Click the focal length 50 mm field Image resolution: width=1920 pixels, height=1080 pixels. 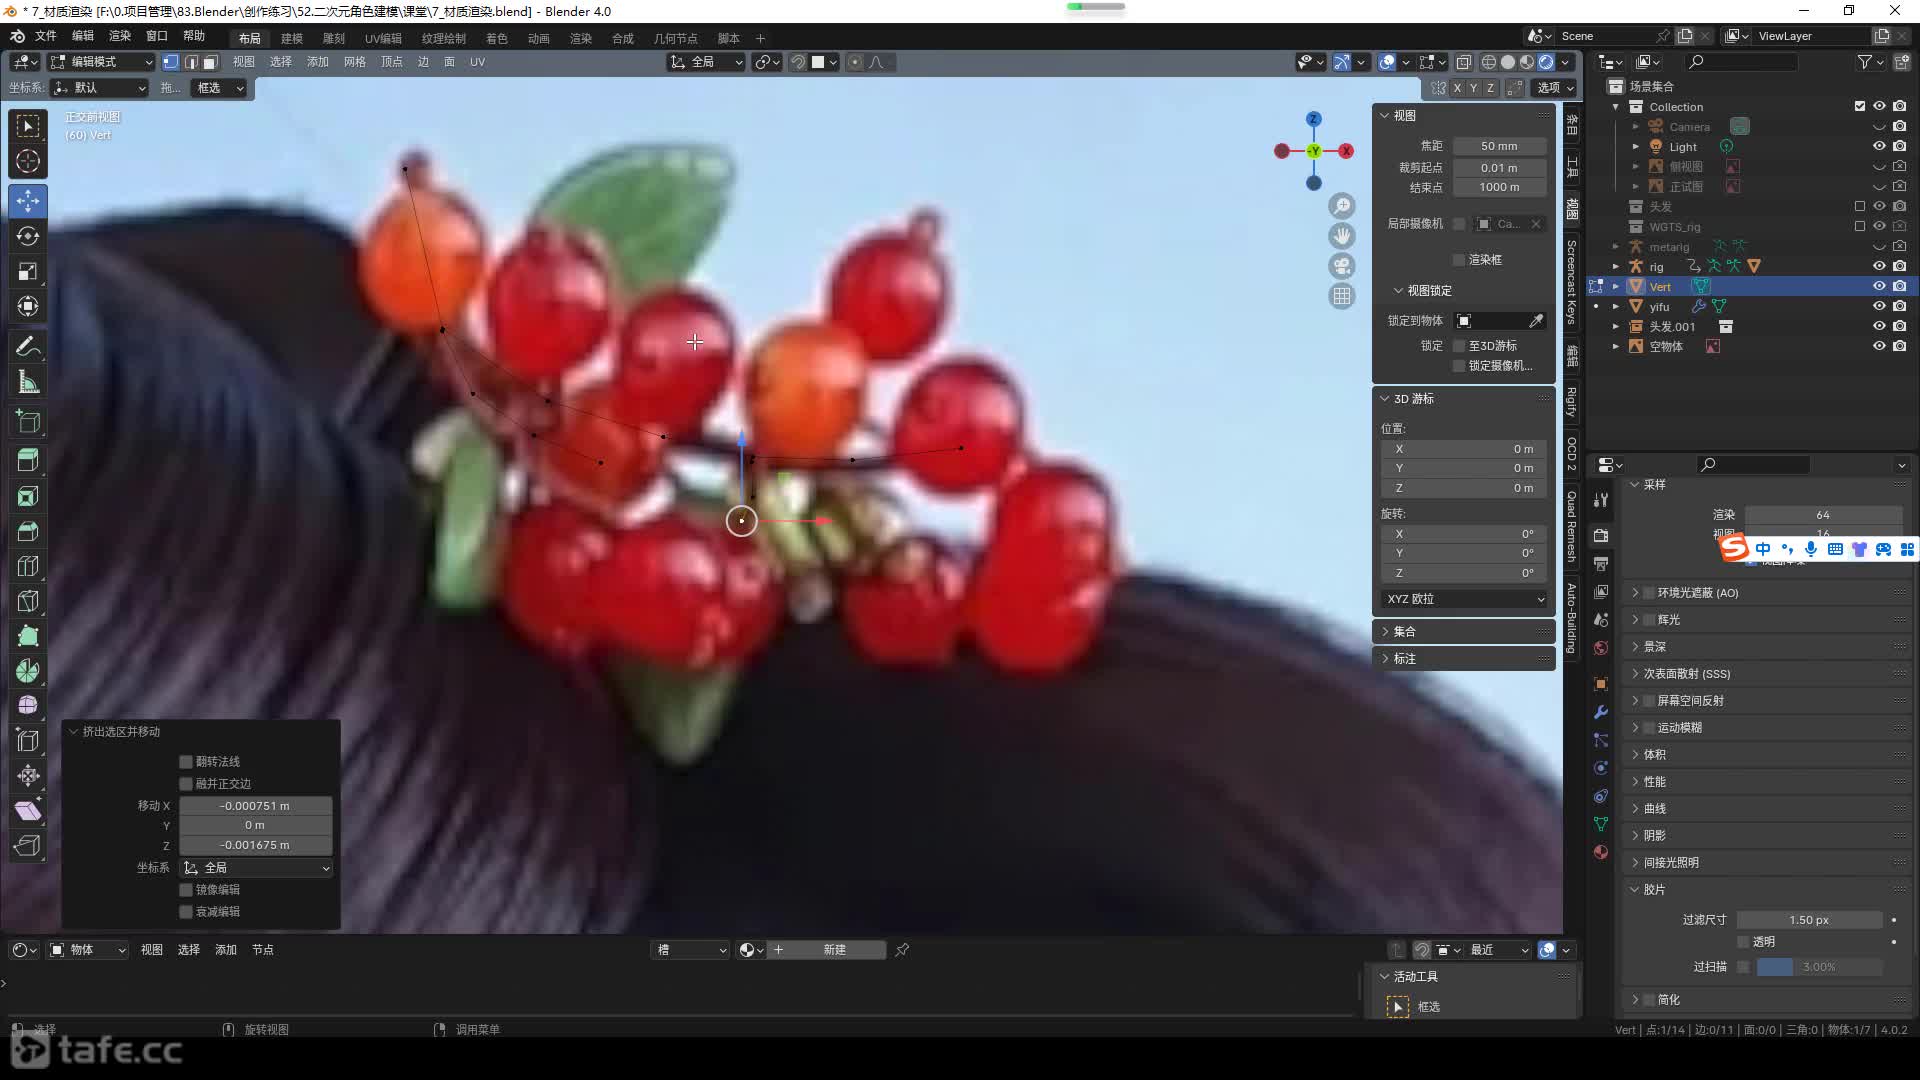click(1499, 146)
